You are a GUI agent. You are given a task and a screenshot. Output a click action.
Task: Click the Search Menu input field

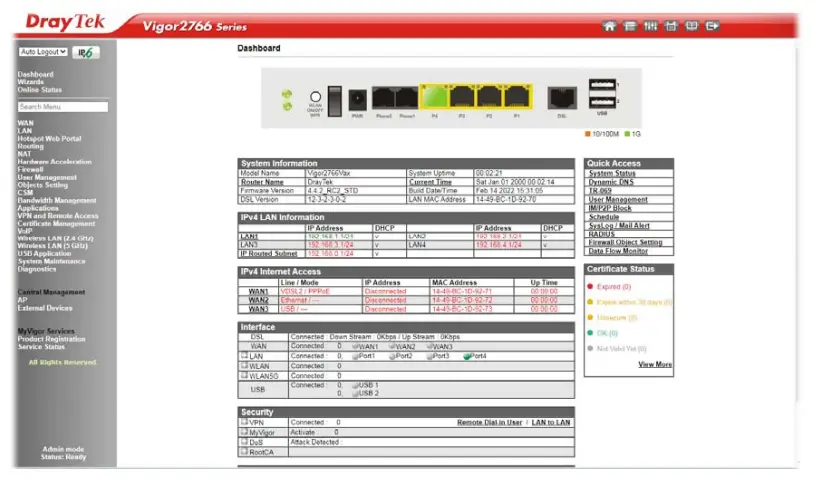(x=63, y=107)
